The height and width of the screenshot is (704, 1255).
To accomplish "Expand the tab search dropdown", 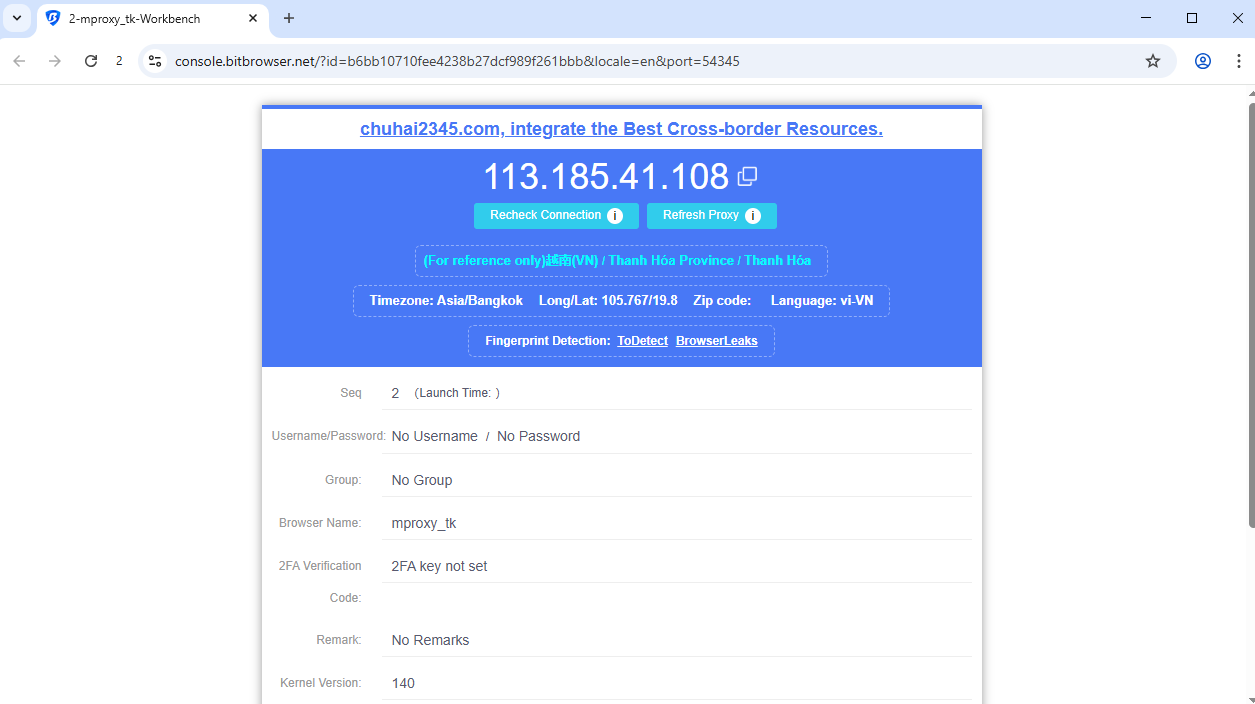I will pos(17,18).
